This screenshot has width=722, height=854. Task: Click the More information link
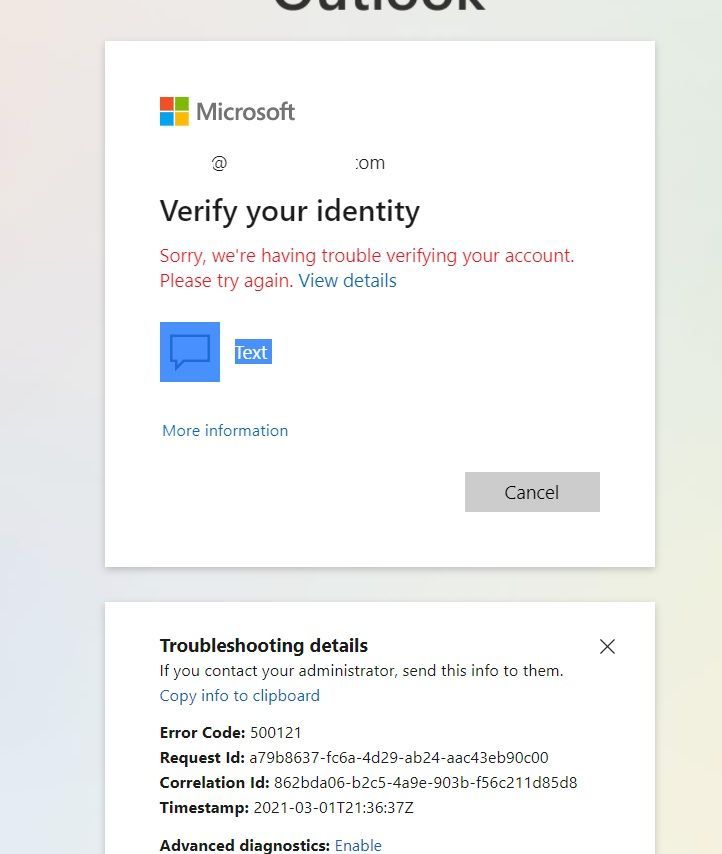point(224,430)
